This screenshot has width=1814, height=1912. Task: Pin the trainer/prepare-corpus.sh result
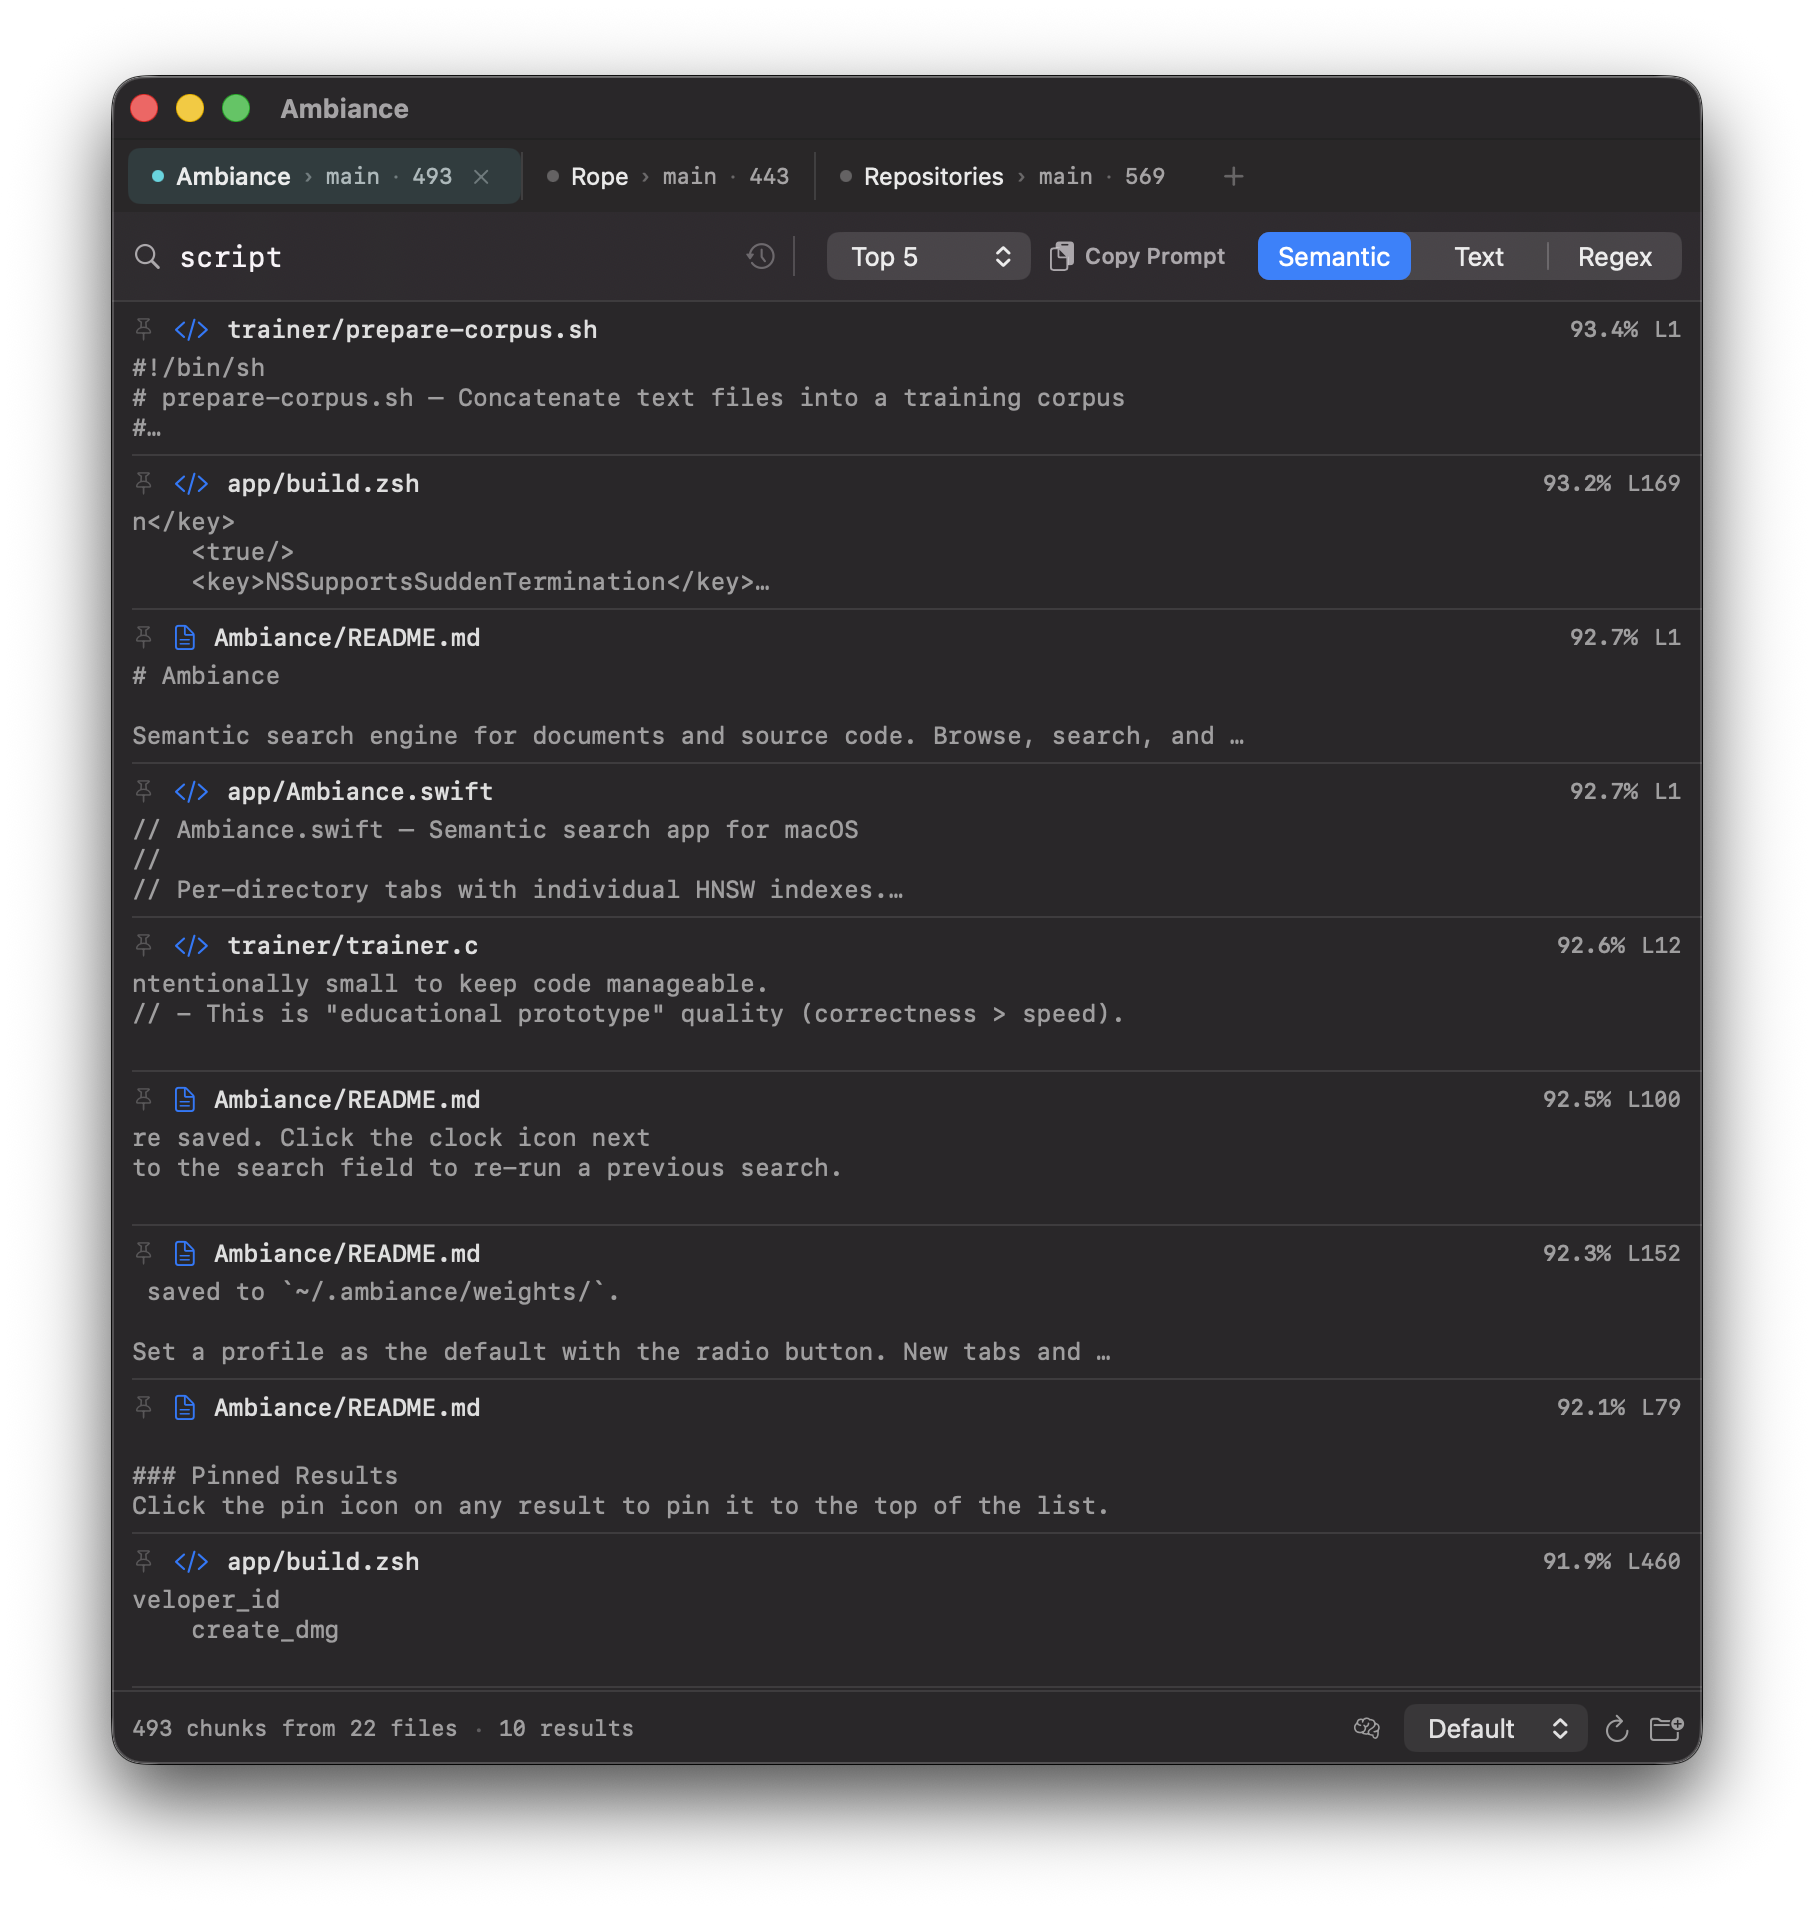tap(143, 328)
